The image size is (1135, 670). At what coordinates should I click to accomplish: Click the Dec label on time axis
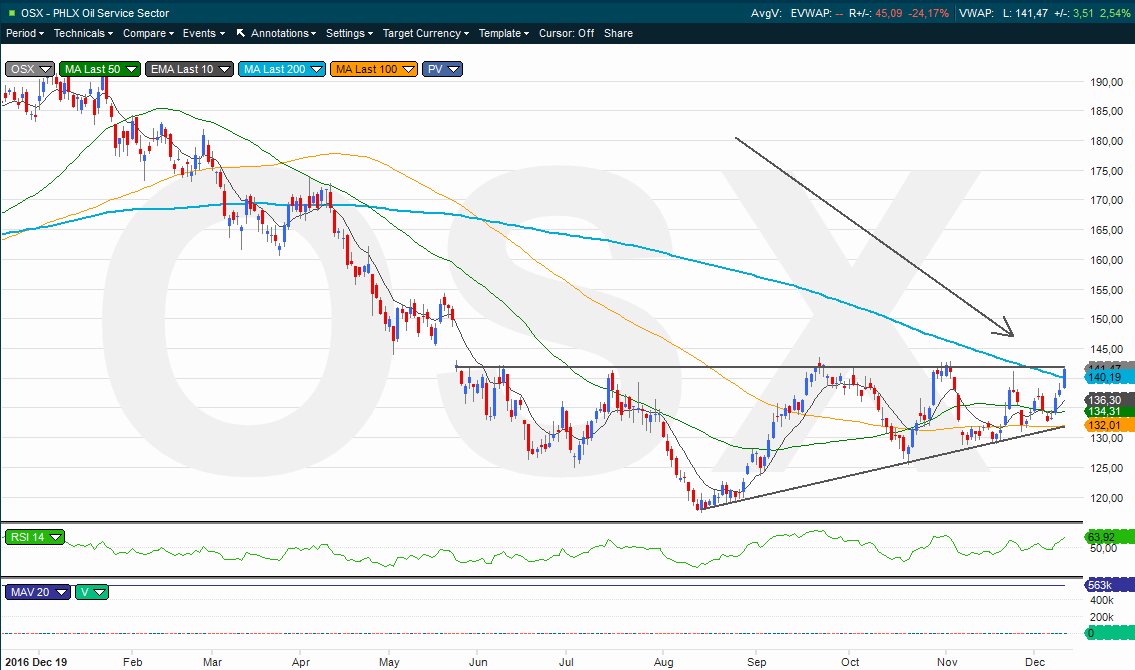[1035, 662]
